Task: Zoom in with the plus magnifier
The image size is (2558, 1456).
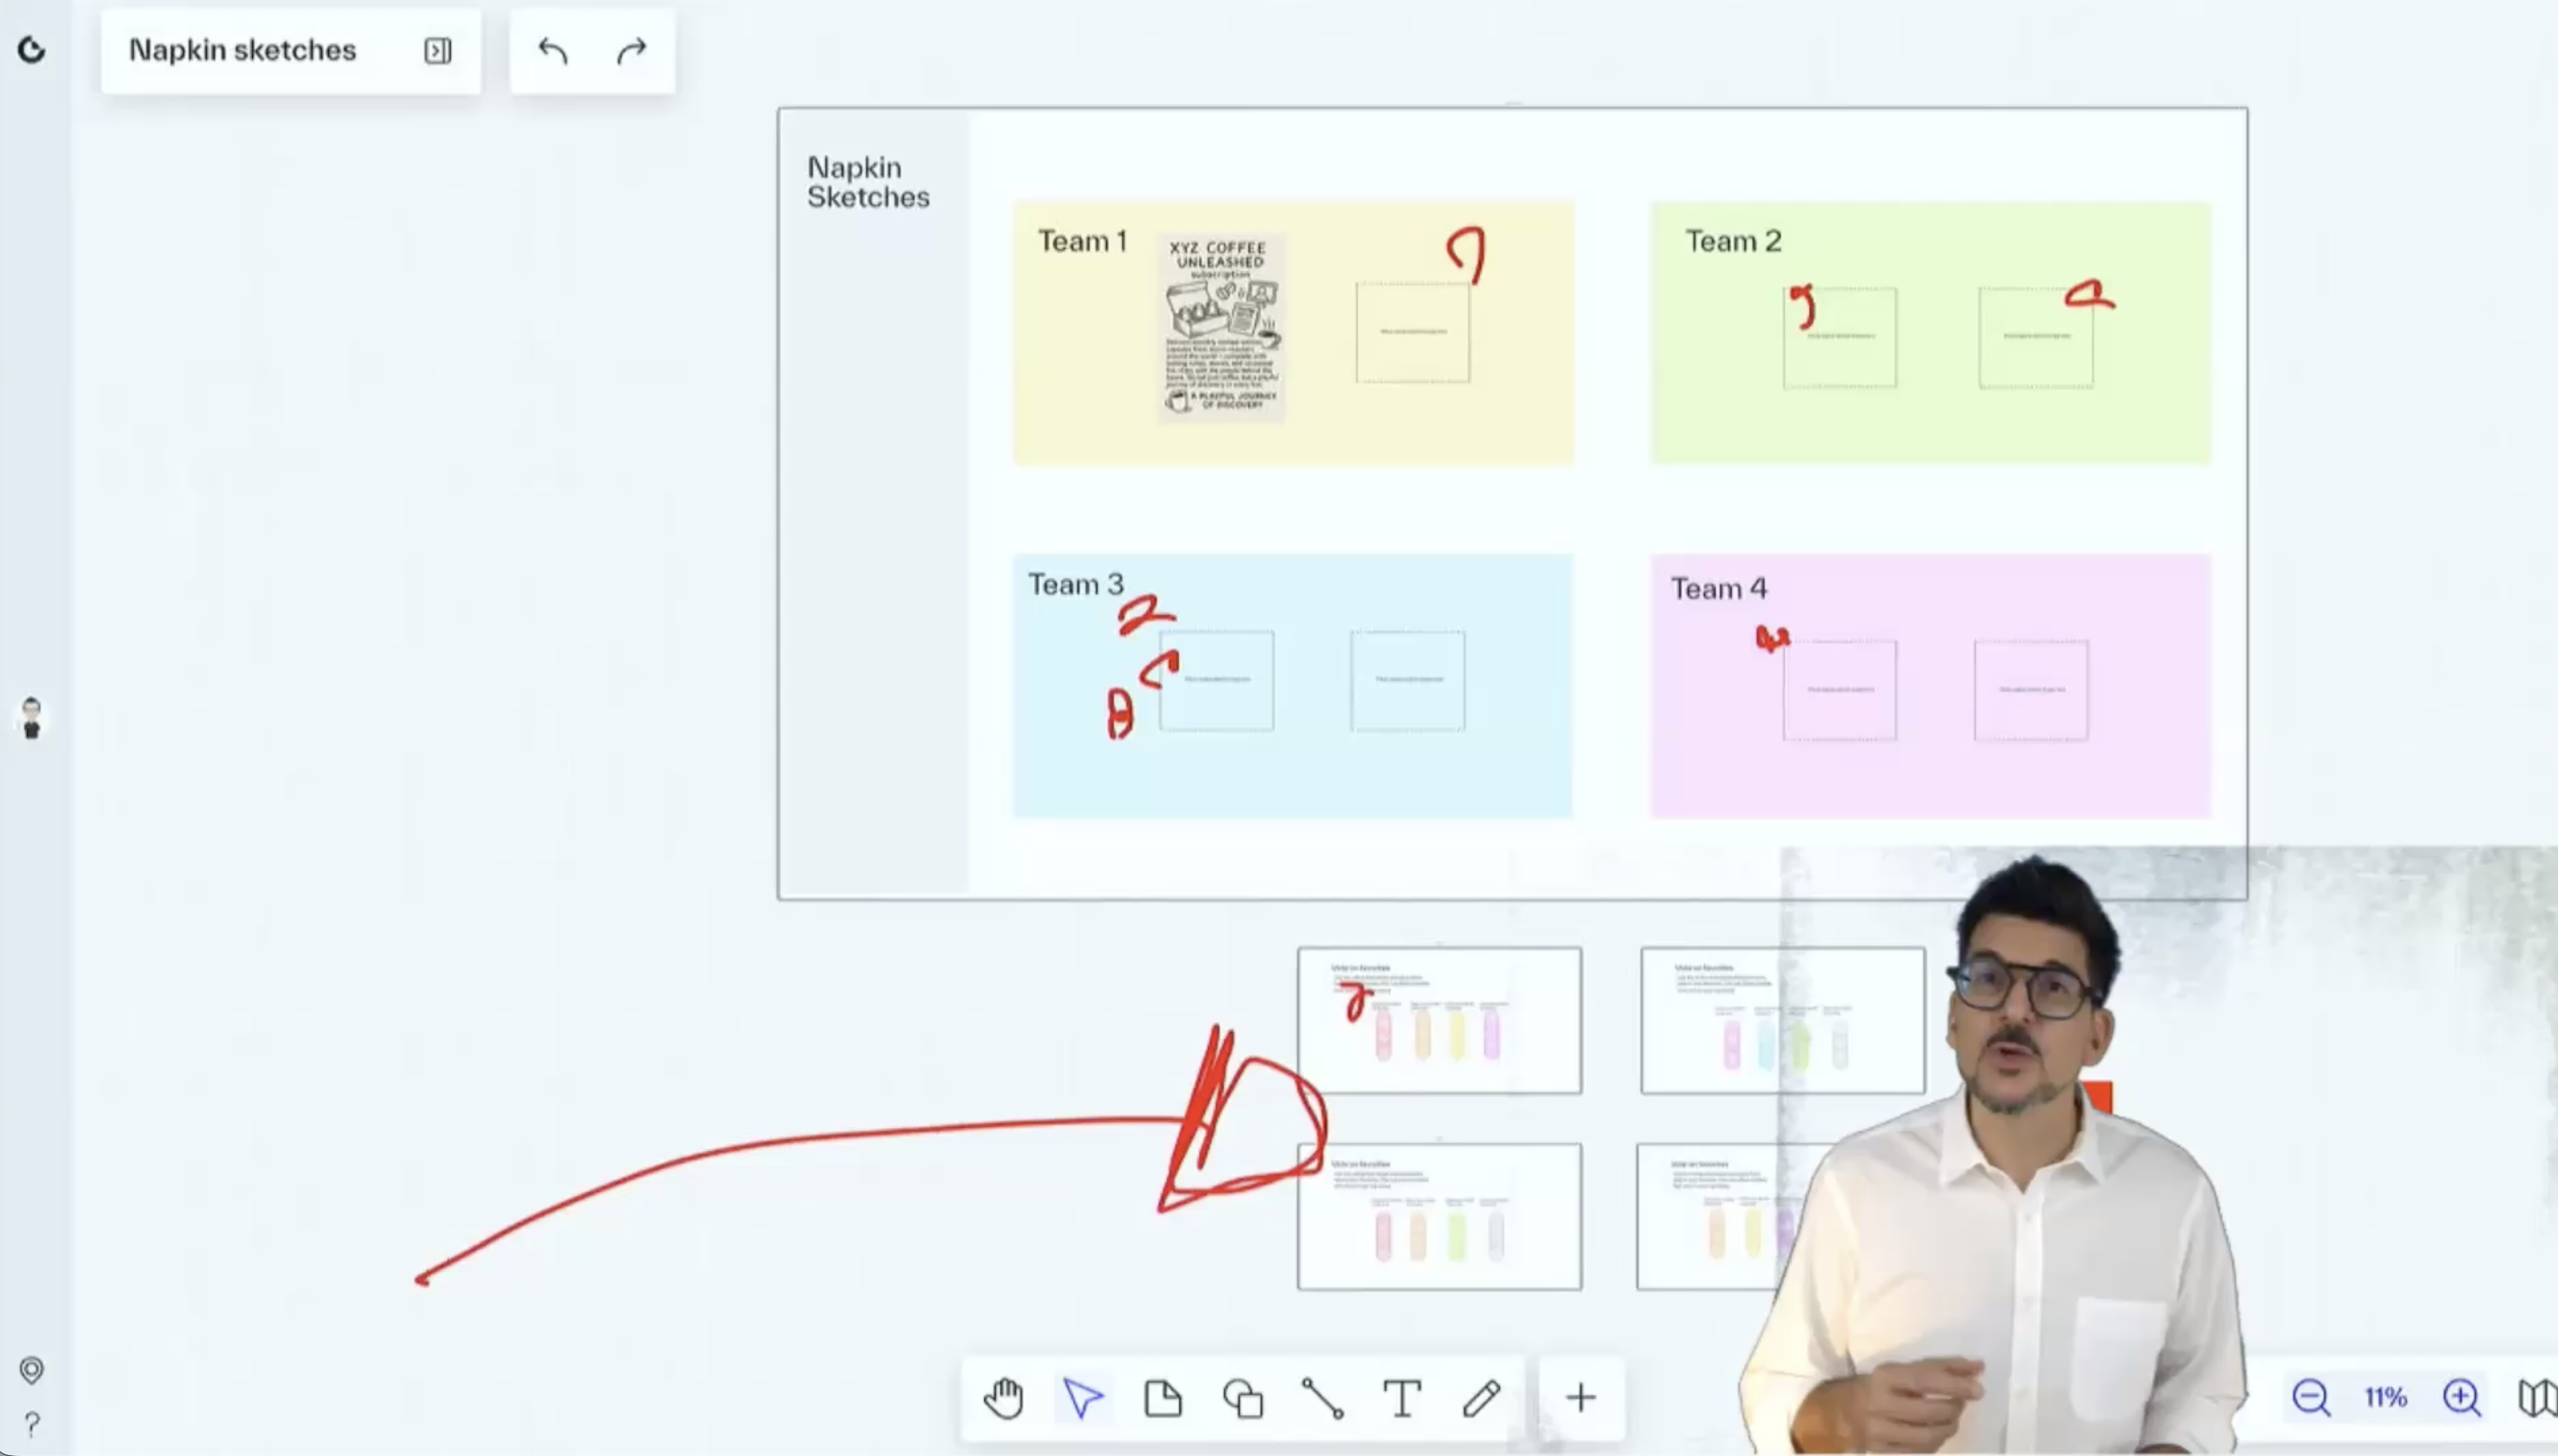Action: [x=2461, y=1398]
